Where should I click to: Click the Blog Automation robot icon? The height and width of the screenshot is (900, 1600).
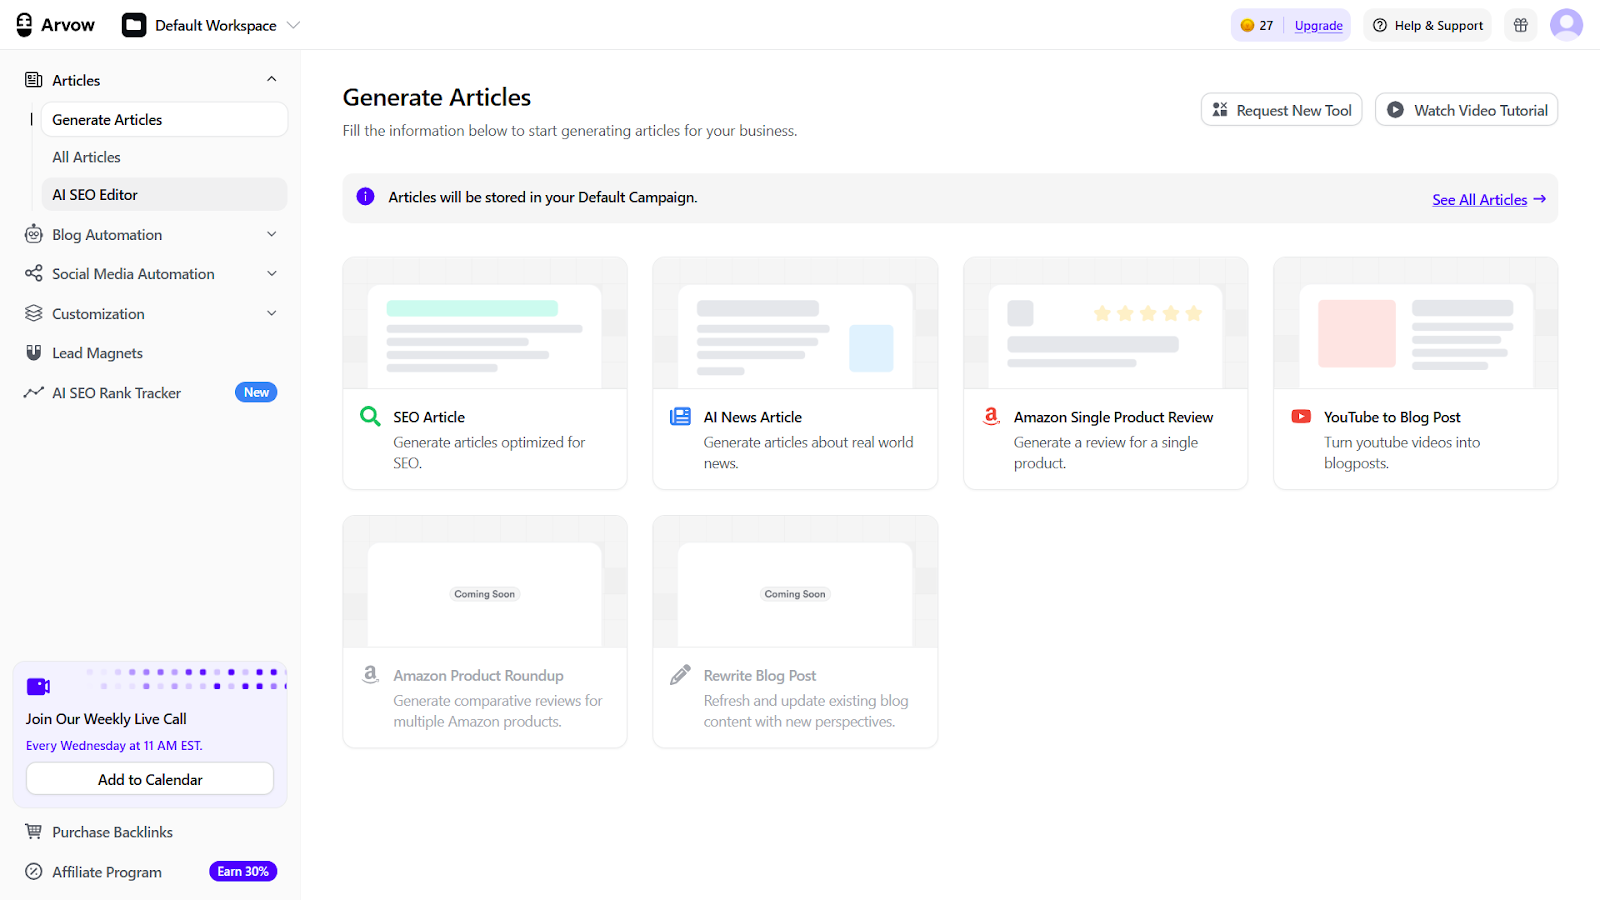tap(33, 234)
